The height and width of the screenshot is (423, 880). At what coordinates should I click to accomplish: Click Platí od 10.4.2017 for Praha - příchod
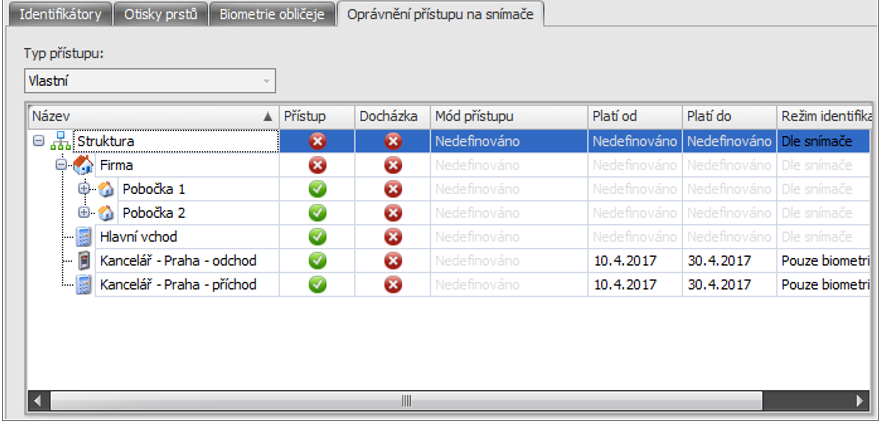coord(635,284)
